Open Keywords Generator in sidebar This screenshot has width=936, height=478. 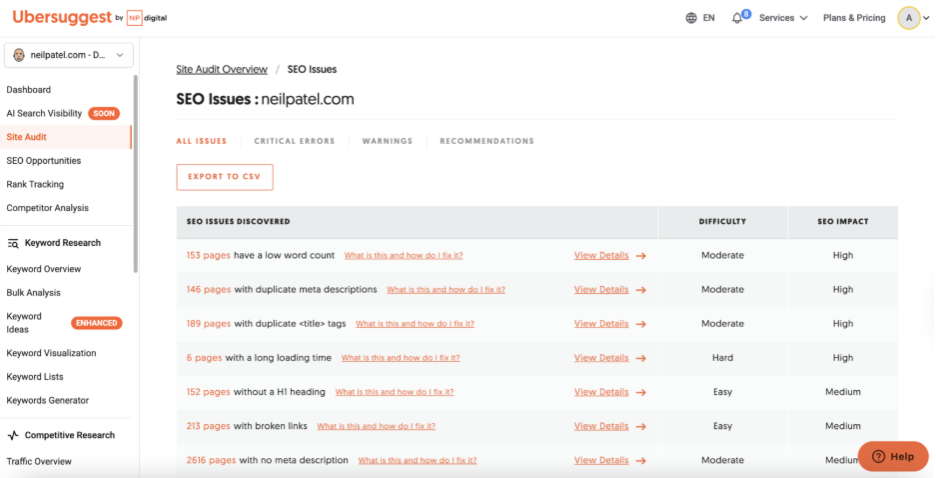[x=48, y=400]
